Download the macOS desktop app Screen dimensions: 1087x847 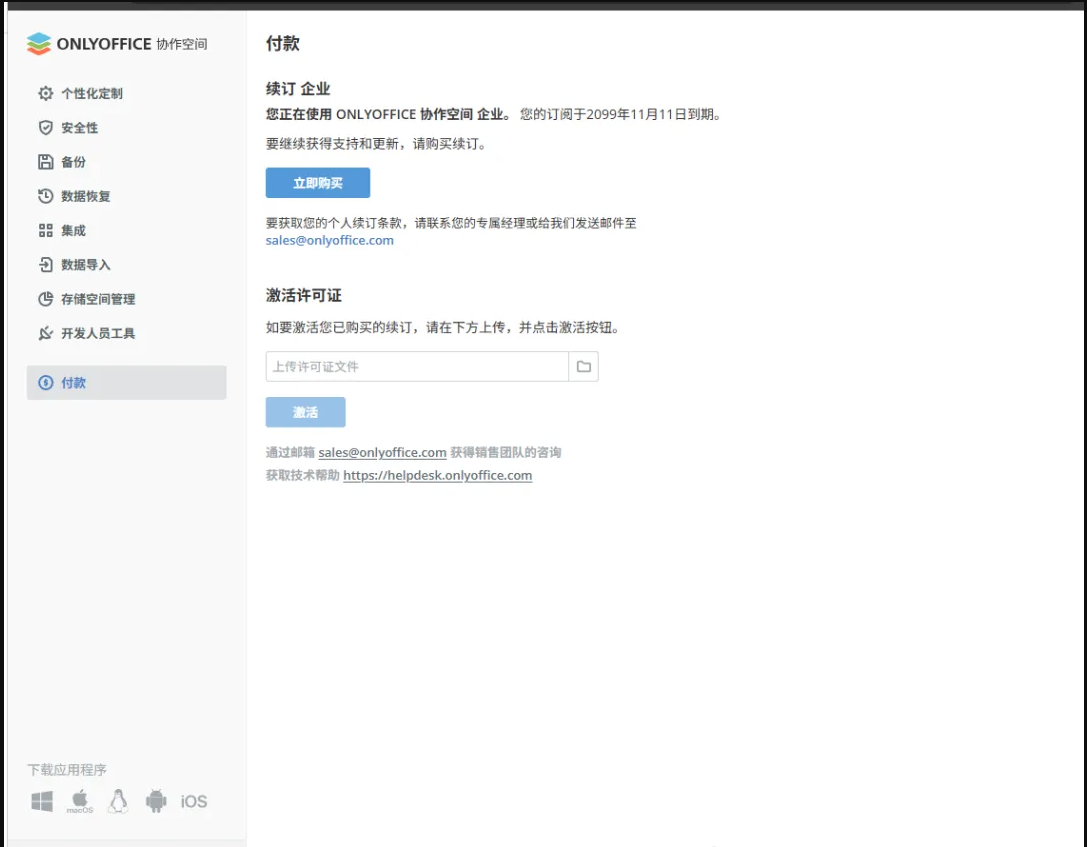pos(80,801)
